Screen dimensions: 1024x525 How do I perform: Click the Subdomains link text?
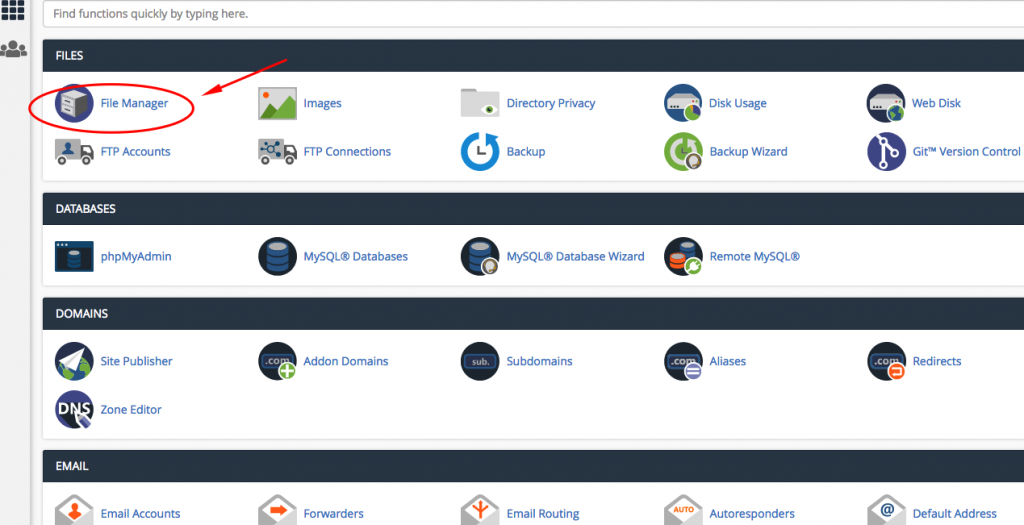pyautogui.click(x=539, y=361)
